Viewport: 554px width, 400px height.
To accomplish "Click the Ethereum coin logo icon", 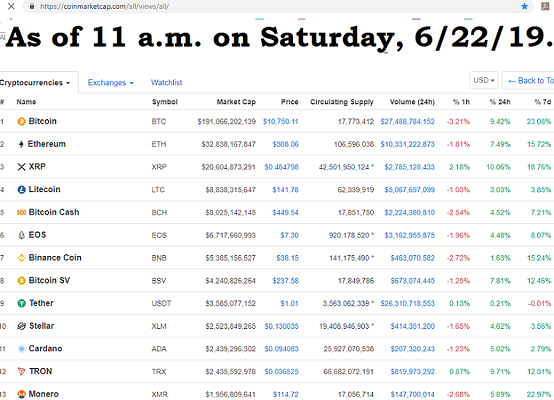I will pyautogui.click(x=21, y=144).
